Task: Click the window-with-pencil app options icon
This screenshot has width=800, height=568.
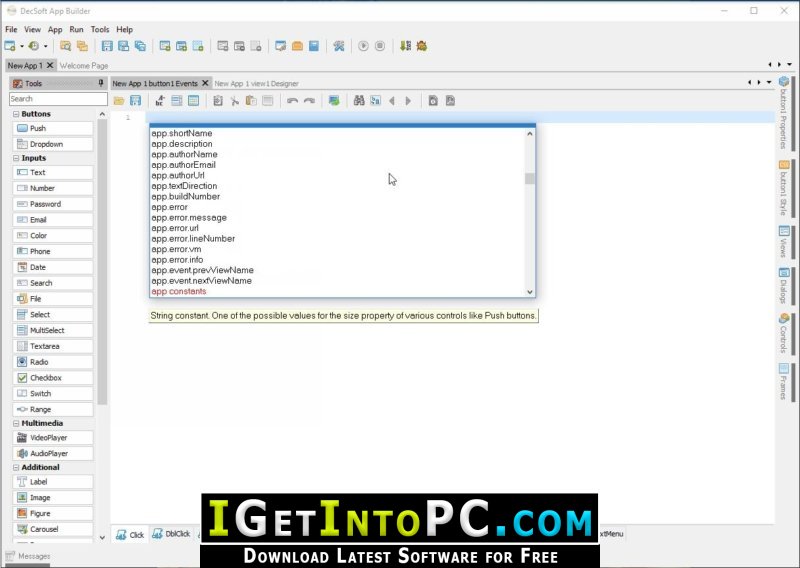Action: click(x=280, y=46)
